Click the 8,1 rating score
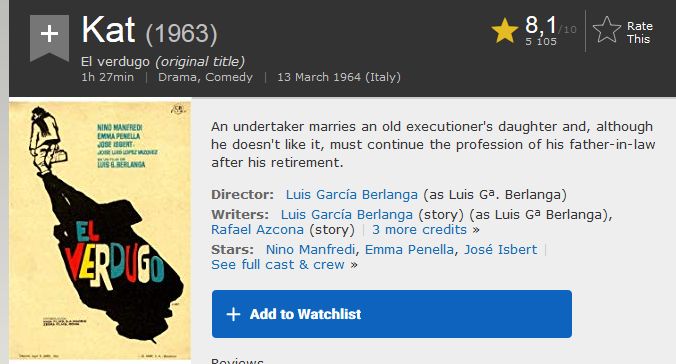 (541, 25)
